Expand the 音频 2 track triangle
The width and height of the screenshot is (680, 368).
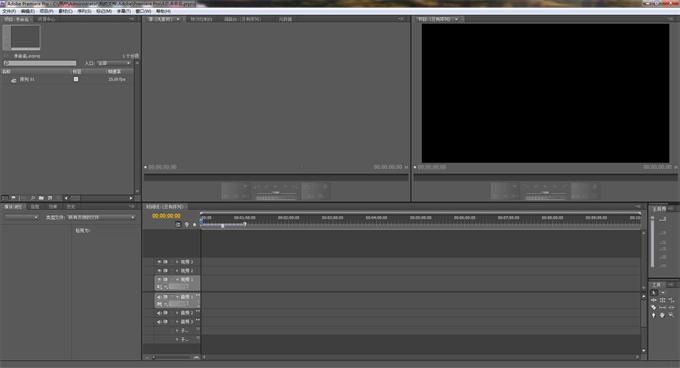click(177, 313)
